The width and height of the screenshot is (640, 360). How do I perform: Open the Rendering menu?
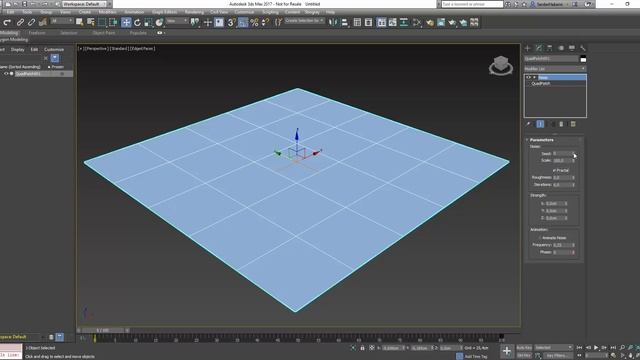pos(194,12)
